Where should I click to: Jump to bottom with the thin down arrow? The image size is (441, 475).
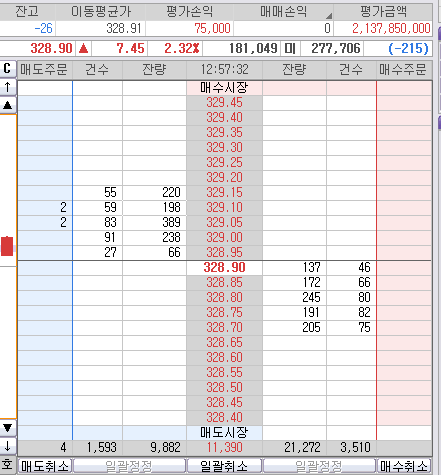point(8,446)
